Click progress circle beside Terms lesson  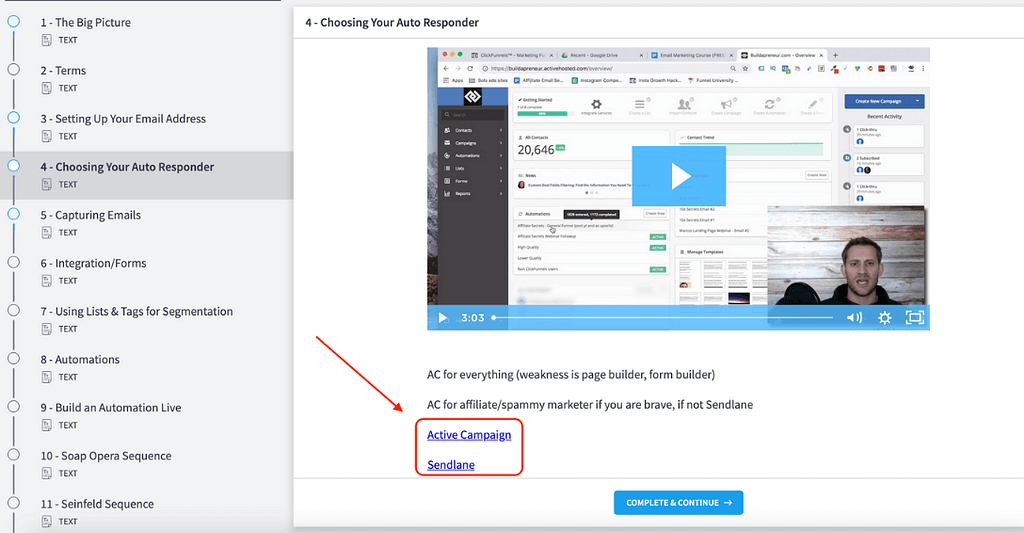click(x=13, y=69)
